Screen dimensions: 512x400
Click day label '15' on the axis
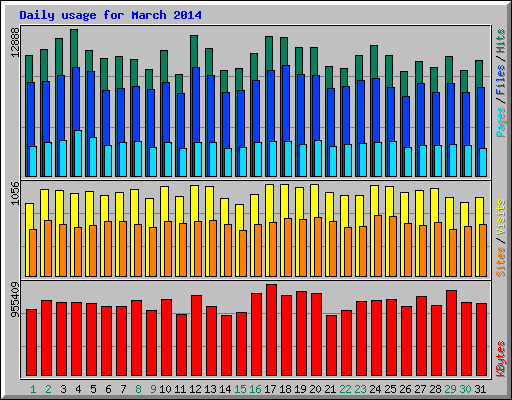pyautogui.click(x=240, y=389)
